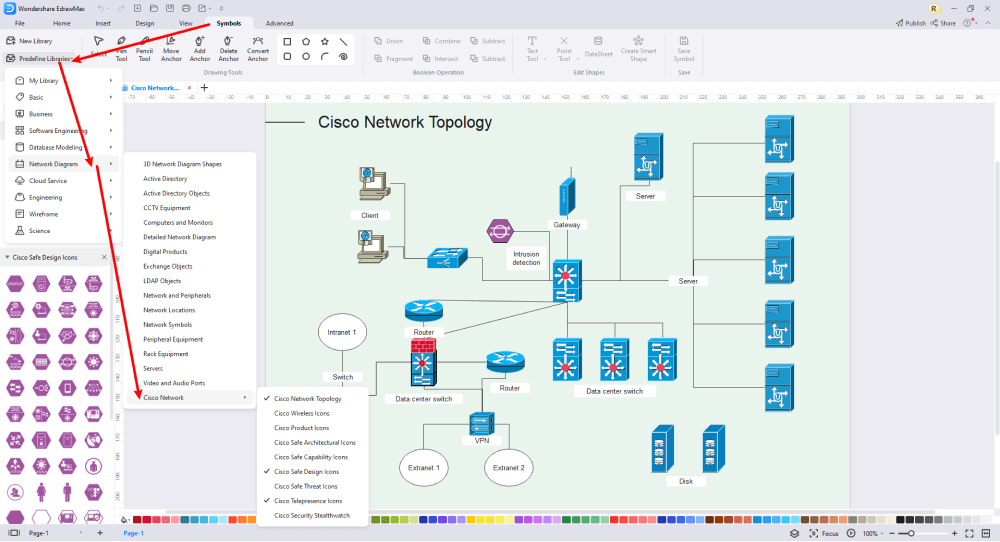This screenshot has width=1000, height=542.
Task: Close the Cisco Safe Design Icons panel
Action: (x=104, y=258)
